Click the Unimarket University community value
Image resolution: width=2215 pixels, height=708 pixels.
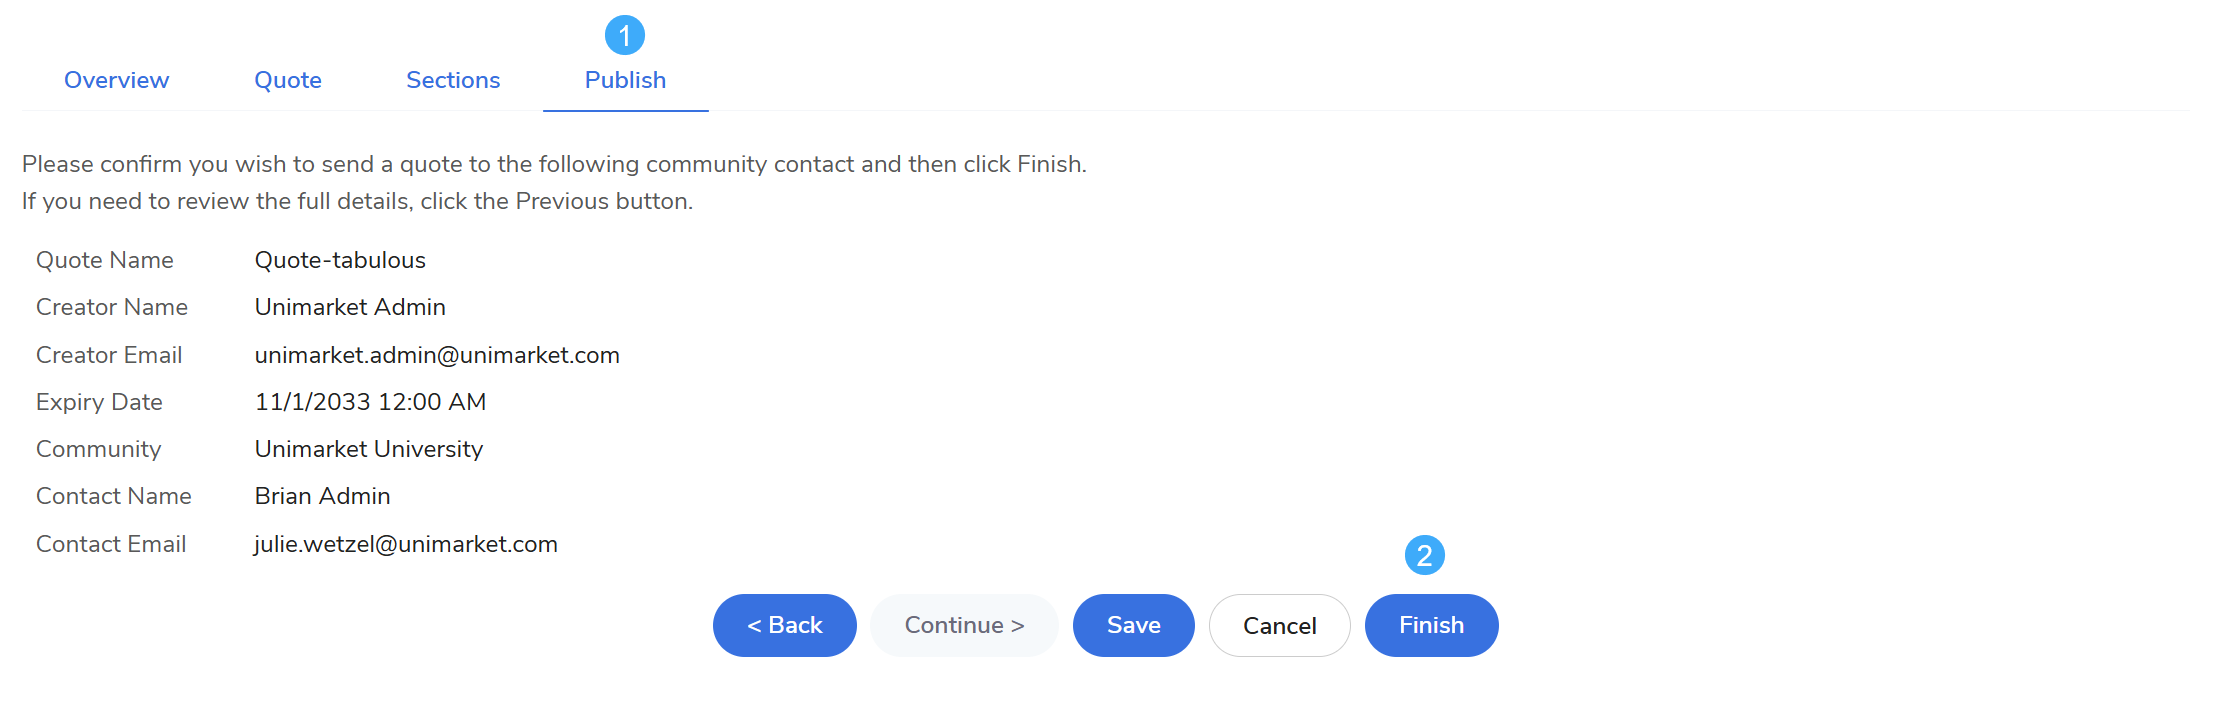click(368, 449)
